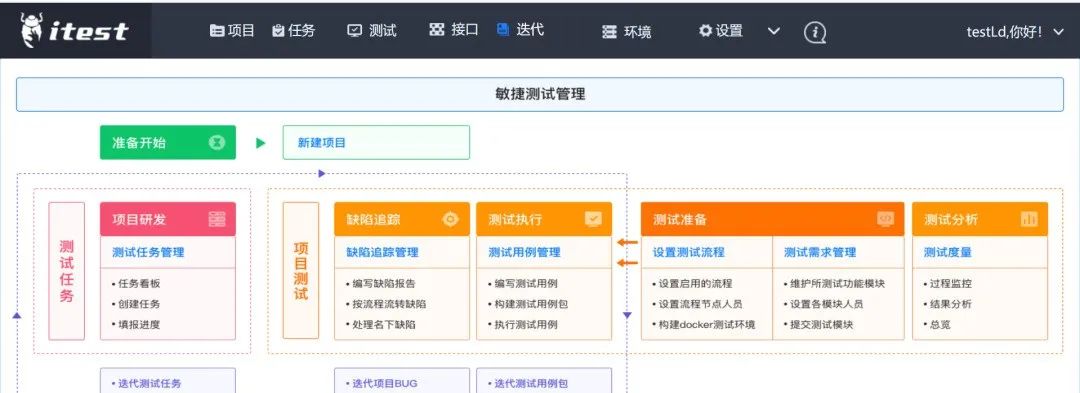This screenshot has height=393, width=1080.
Task: Open 迭代测试任务 box
Action: (167, 381)
